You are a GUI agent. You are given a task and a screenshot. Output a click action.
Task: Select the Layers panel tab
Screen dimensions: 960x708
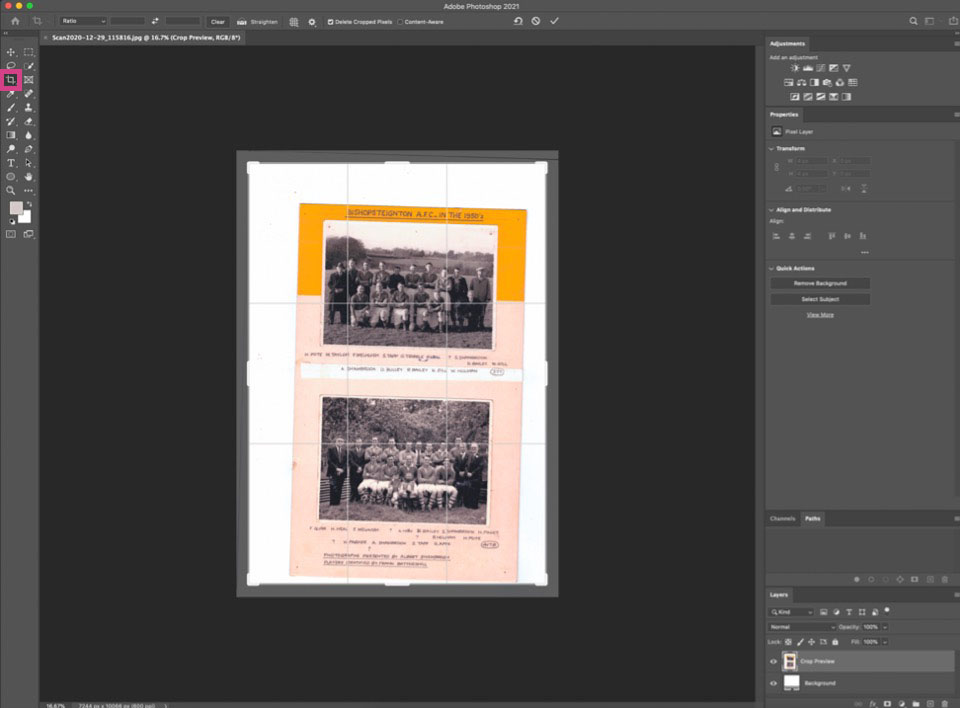click(779, 595)
